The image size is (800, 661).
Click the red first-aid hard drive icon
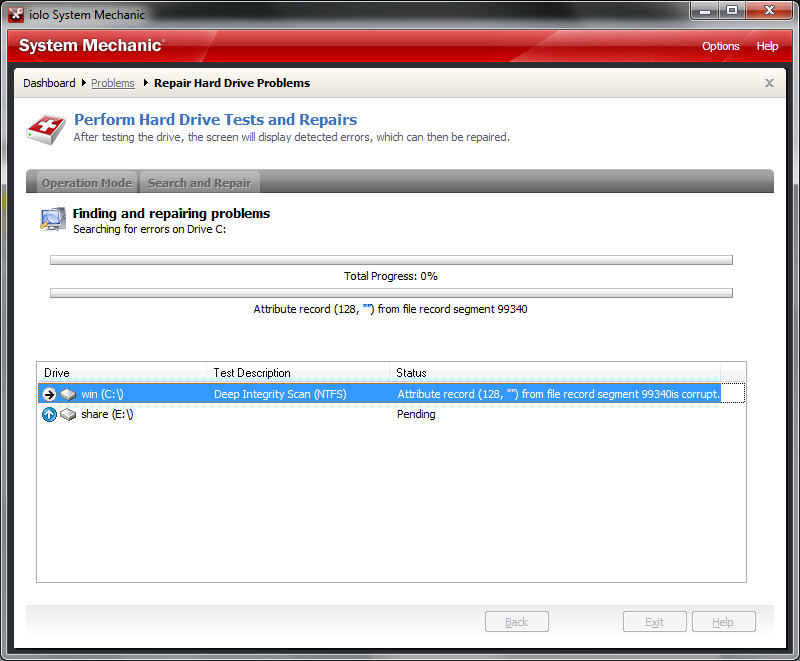(45, 128)
